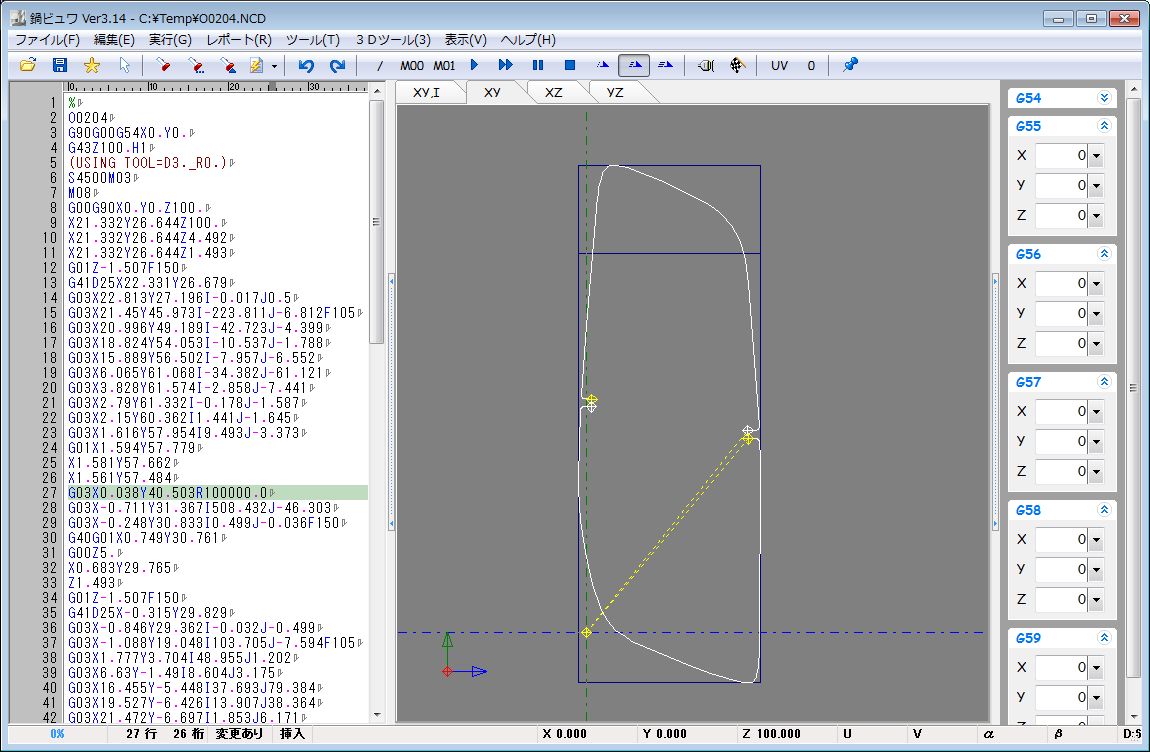The width and height of the screenshot is (1150, 752).
Task: Open the レポート(R) menu
Action: point(239,40)
